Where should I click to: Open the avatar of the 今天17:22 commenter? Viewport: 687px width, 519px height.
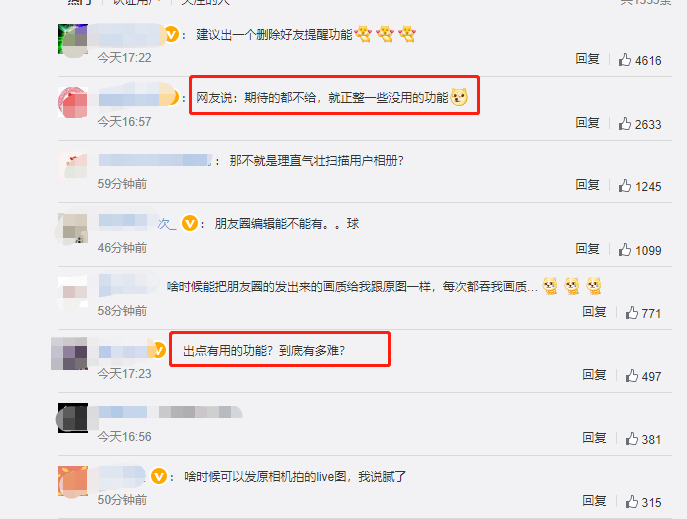click(x=73, y=39)
